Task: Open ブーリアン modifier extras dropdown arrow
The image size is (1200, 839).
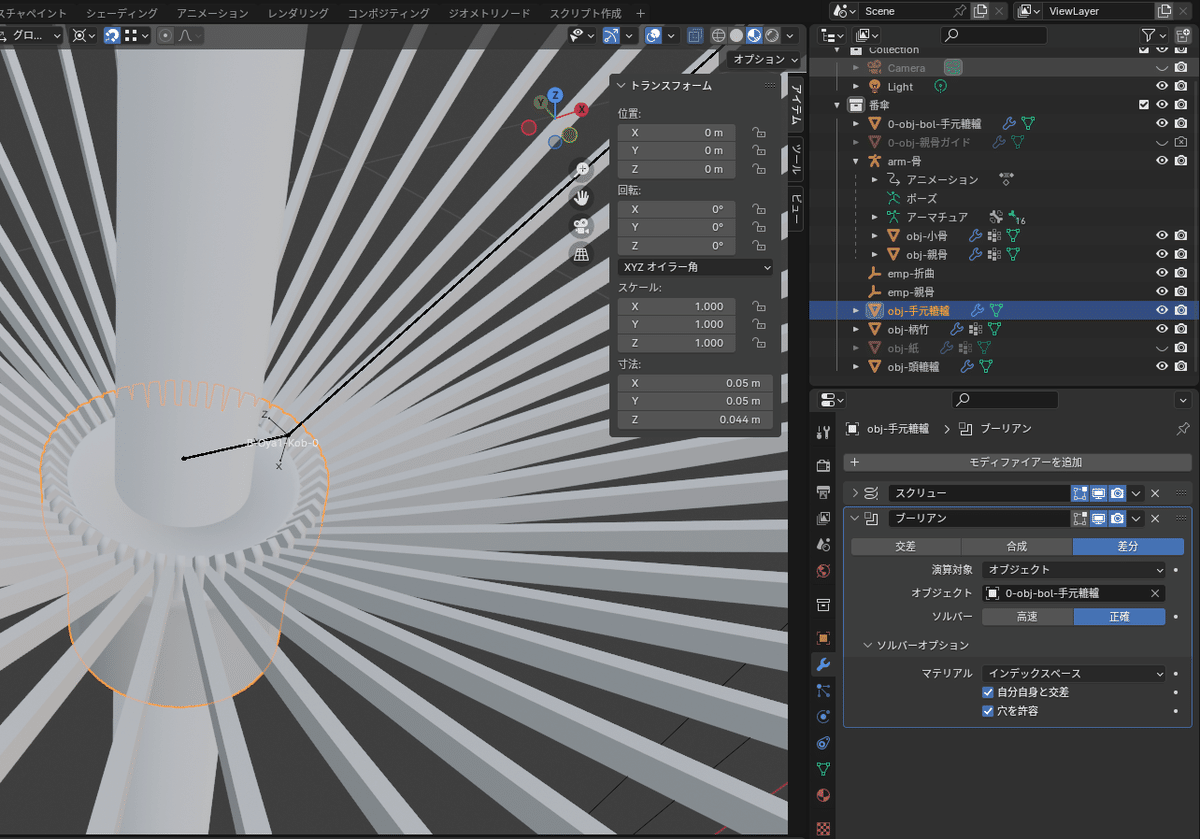Action: (x=1137, y=519)
